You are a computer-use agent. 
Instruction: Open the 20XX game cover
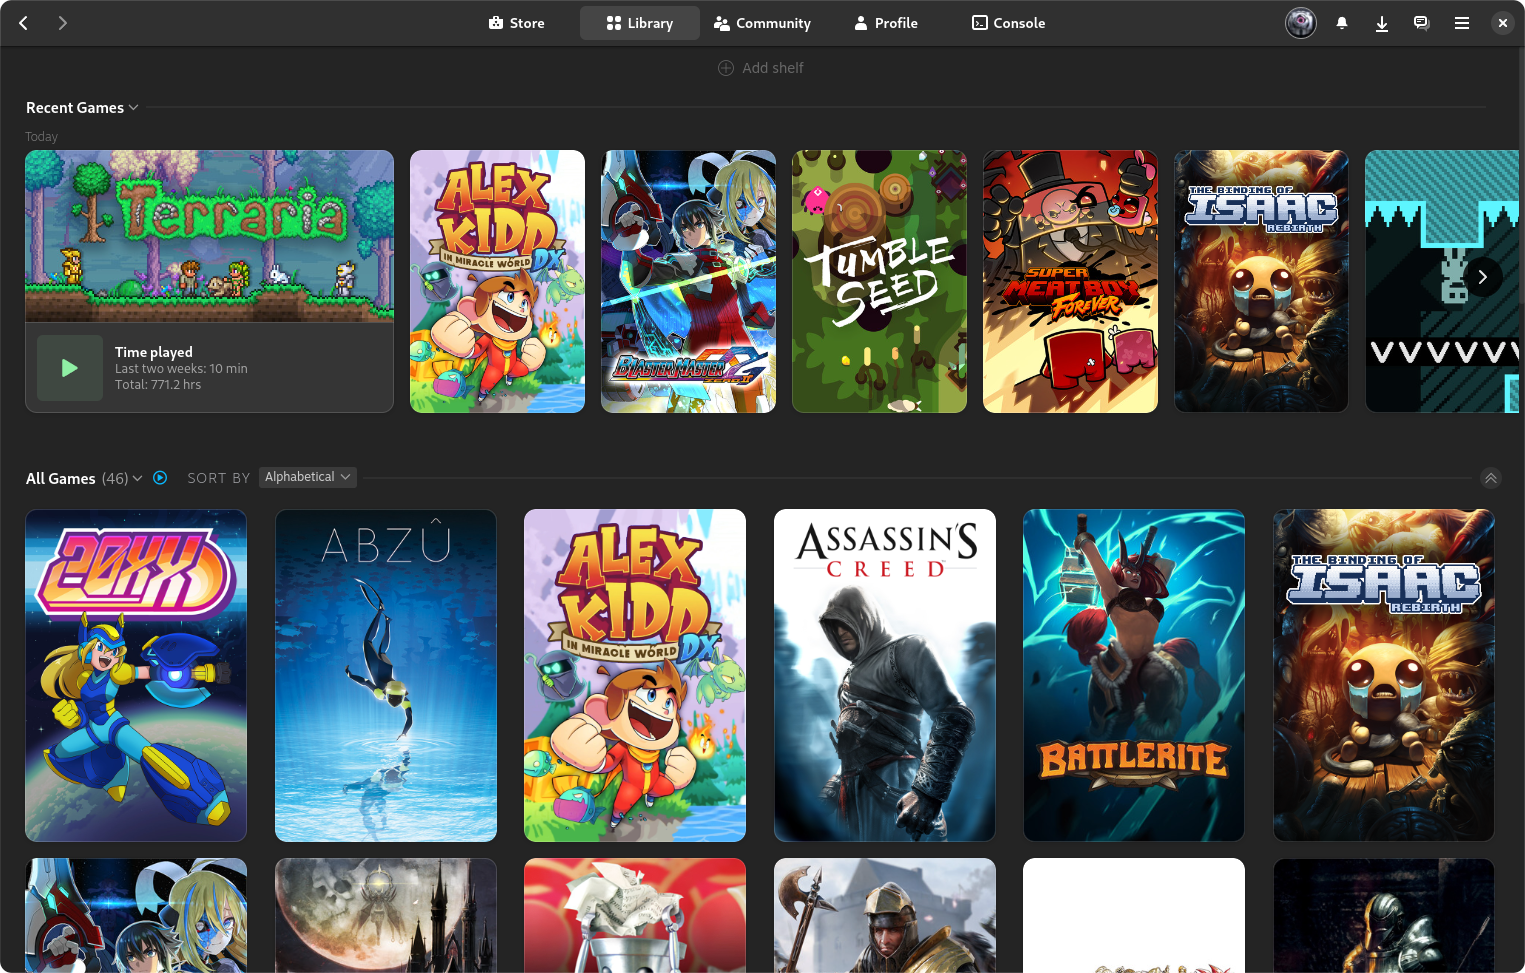[136, 675]
